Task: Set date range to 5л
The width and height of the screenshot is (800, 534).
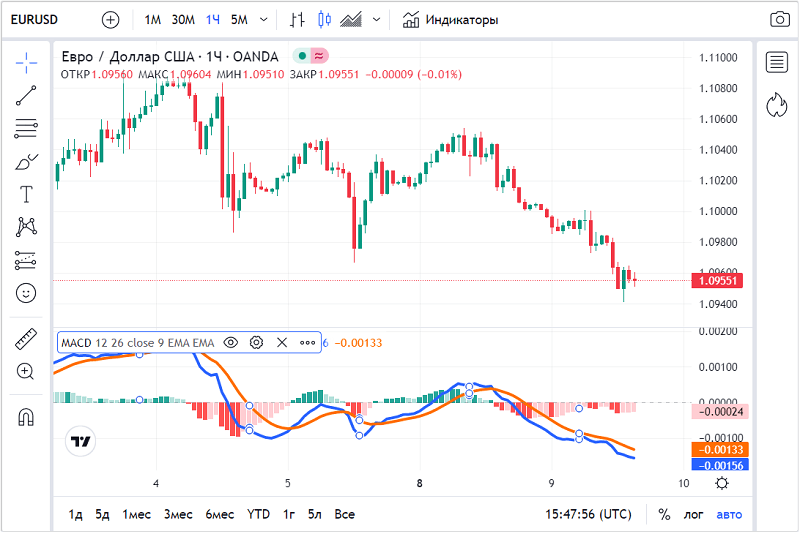Action: 315,514
